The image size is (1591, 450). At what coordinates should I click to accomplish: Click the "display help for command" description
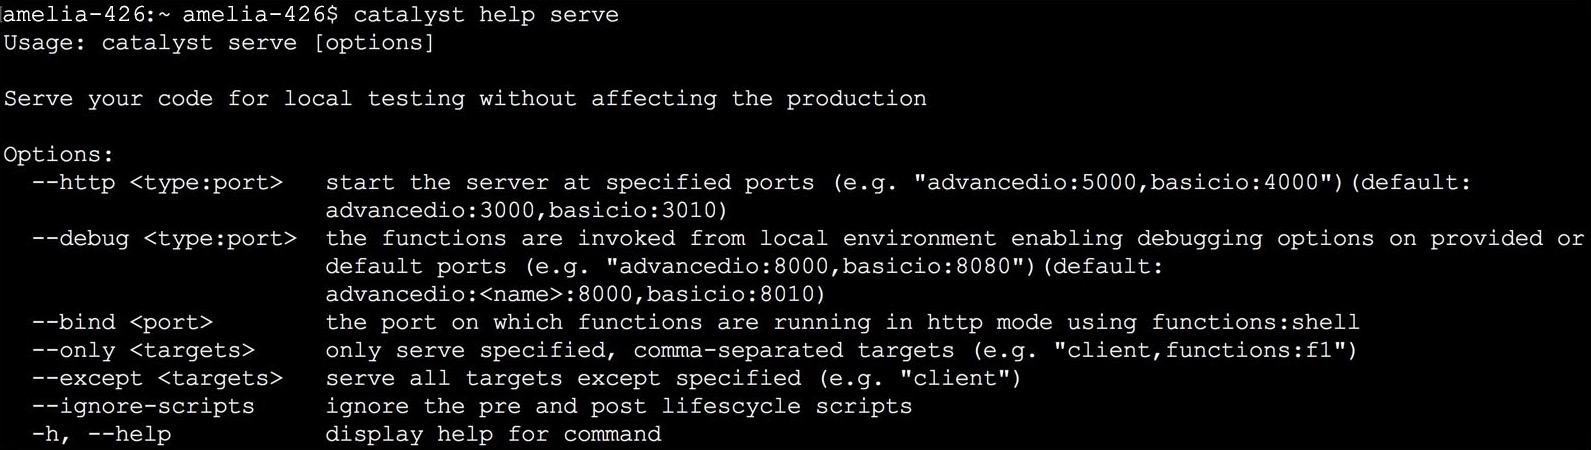click(x=493, y=435)
